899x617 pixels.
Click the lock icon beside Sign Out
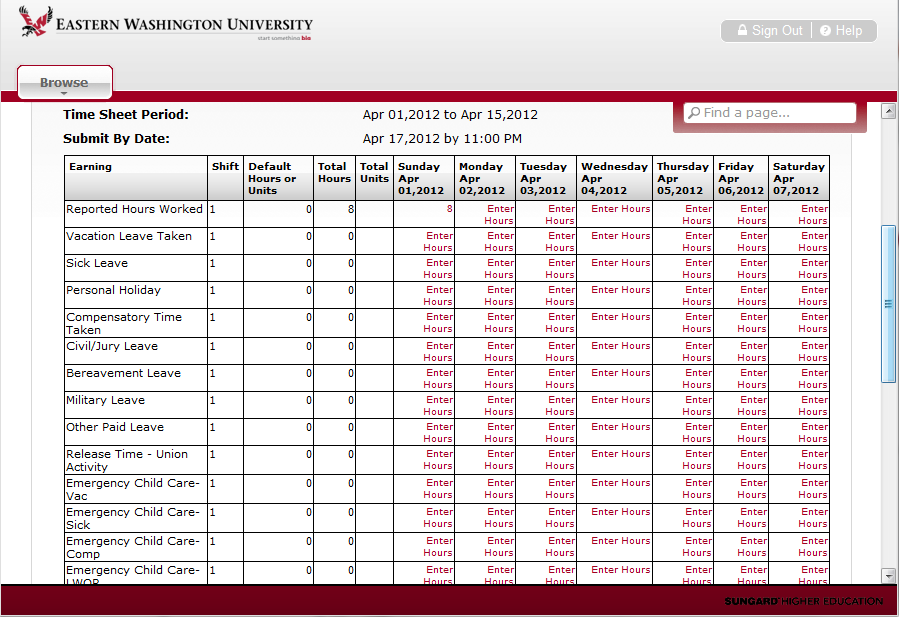(x=742, y=30)
